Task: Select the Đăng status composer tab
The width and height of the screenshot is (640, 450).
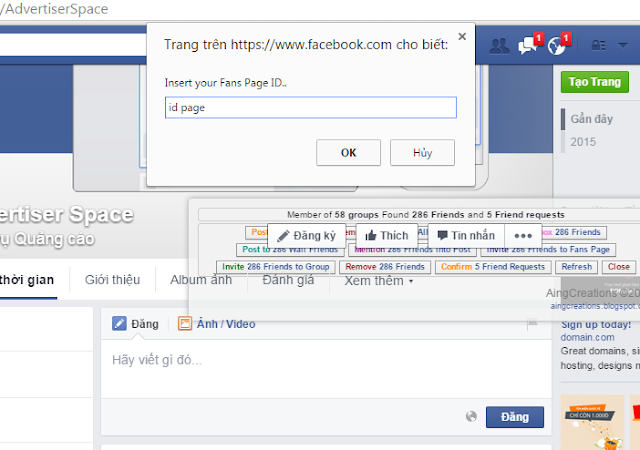Action: pyautogui.click(x=136, y=324)
